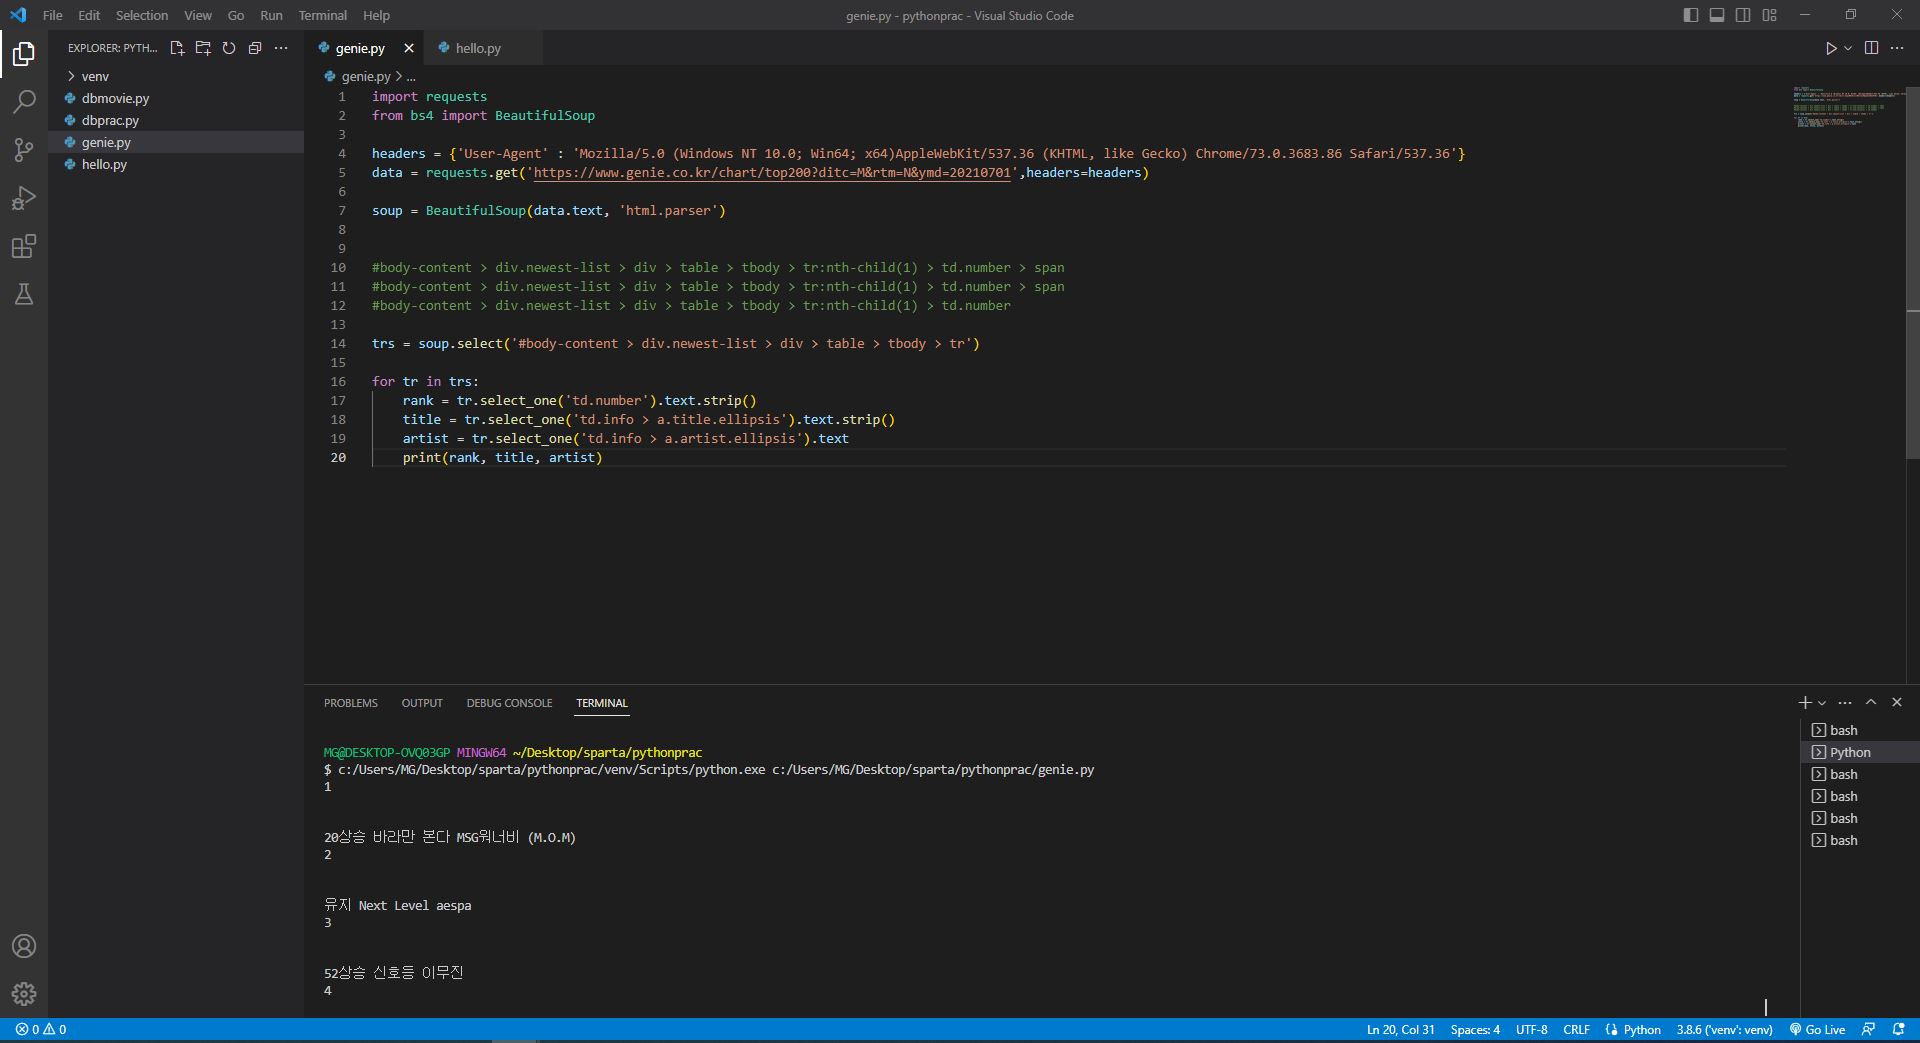Click the feedback icon in status bar

pyautogui.click(x=1868, y=1029)
